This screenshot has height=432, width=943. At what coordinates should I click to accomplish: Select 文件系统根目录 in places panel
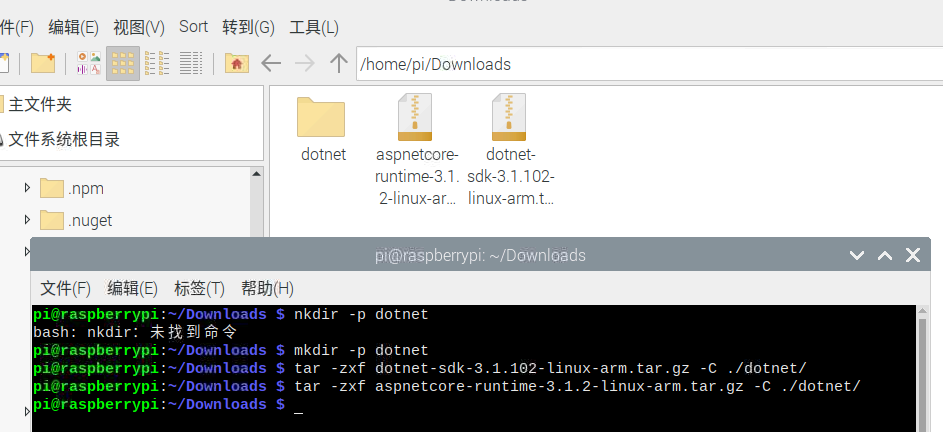pos(64,140)
